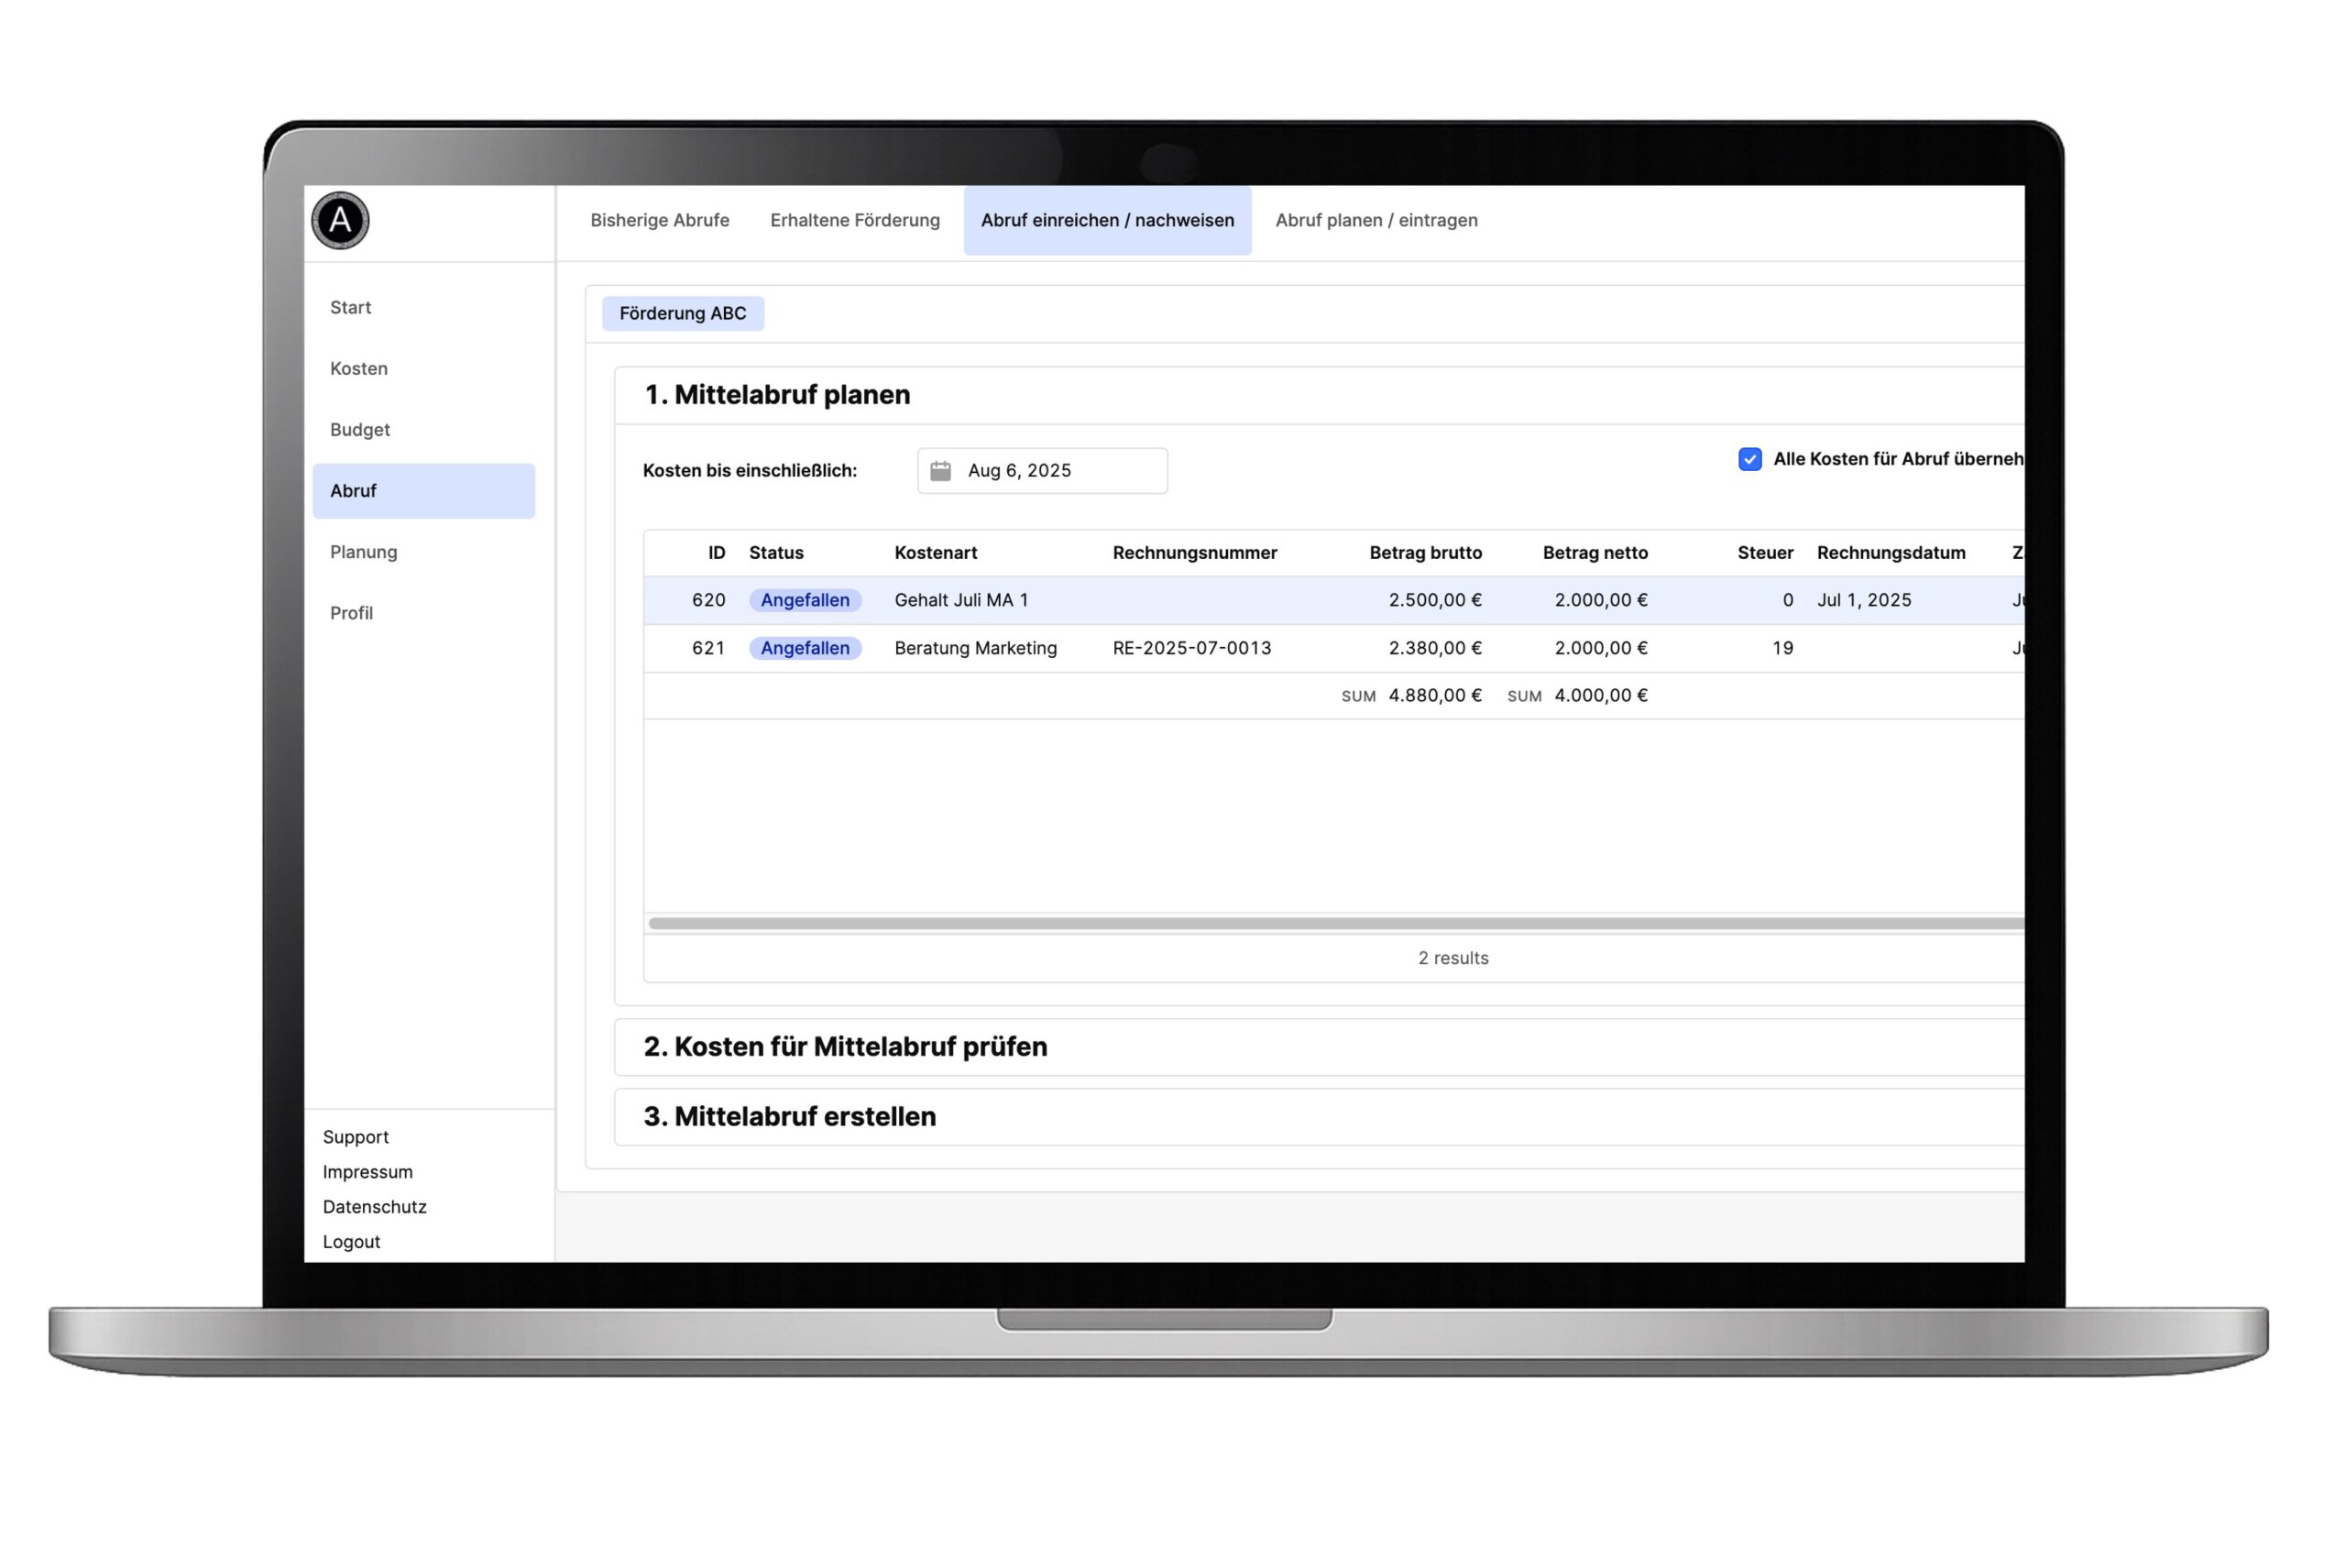Image resolution: width=2346 pixels, height=1568 pixels.
Task: Click the calendar icon in date field
Action: (x=940, y=471)
